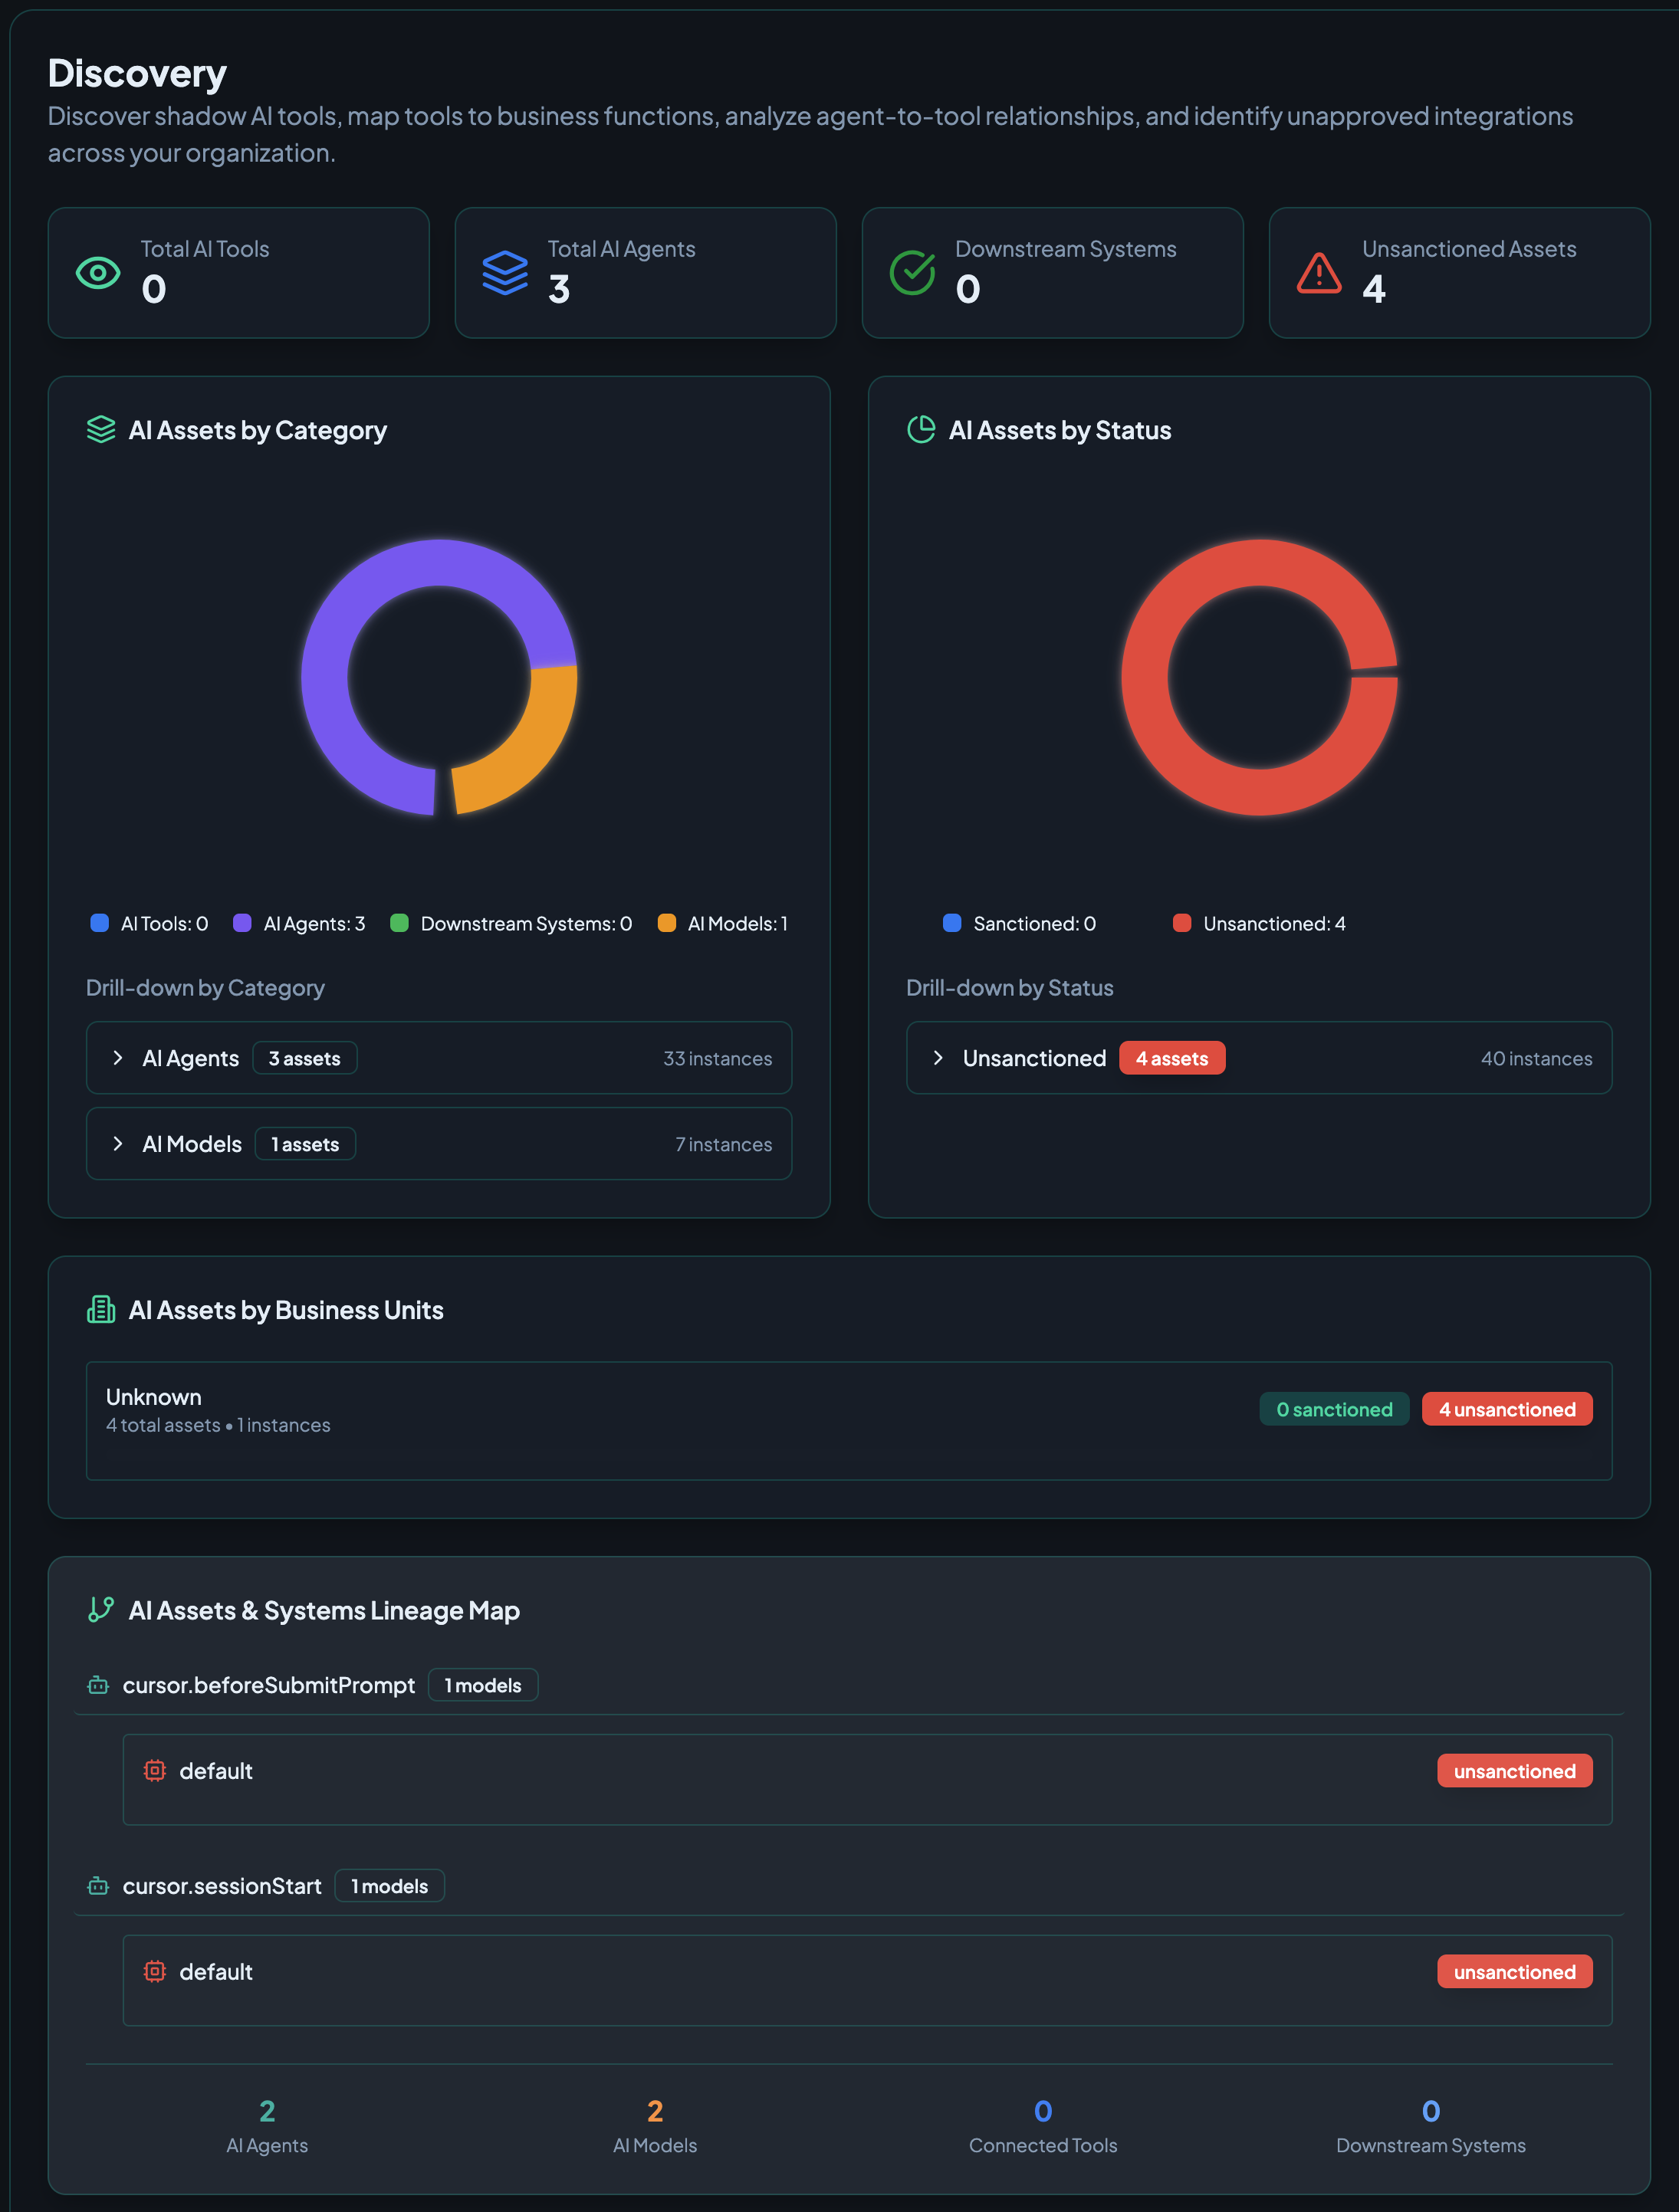
Task: Click the branch icon beside Lineage Map heading
Action: click(101, 1610)
